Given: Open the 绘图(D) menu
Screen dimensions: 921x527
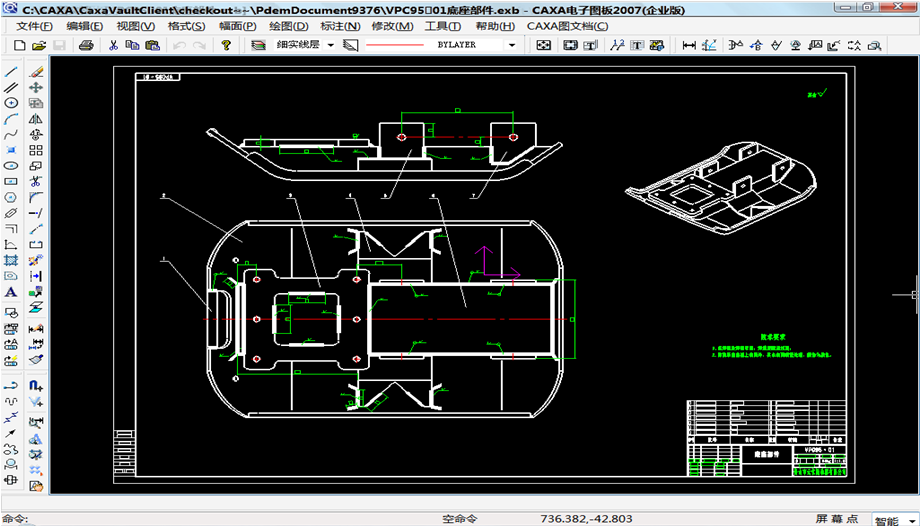Looking at the screenshot, I should click(289, 26).
